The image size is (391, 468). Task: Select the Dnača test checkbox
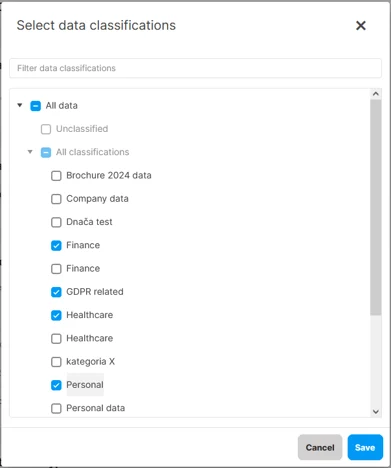56,222
